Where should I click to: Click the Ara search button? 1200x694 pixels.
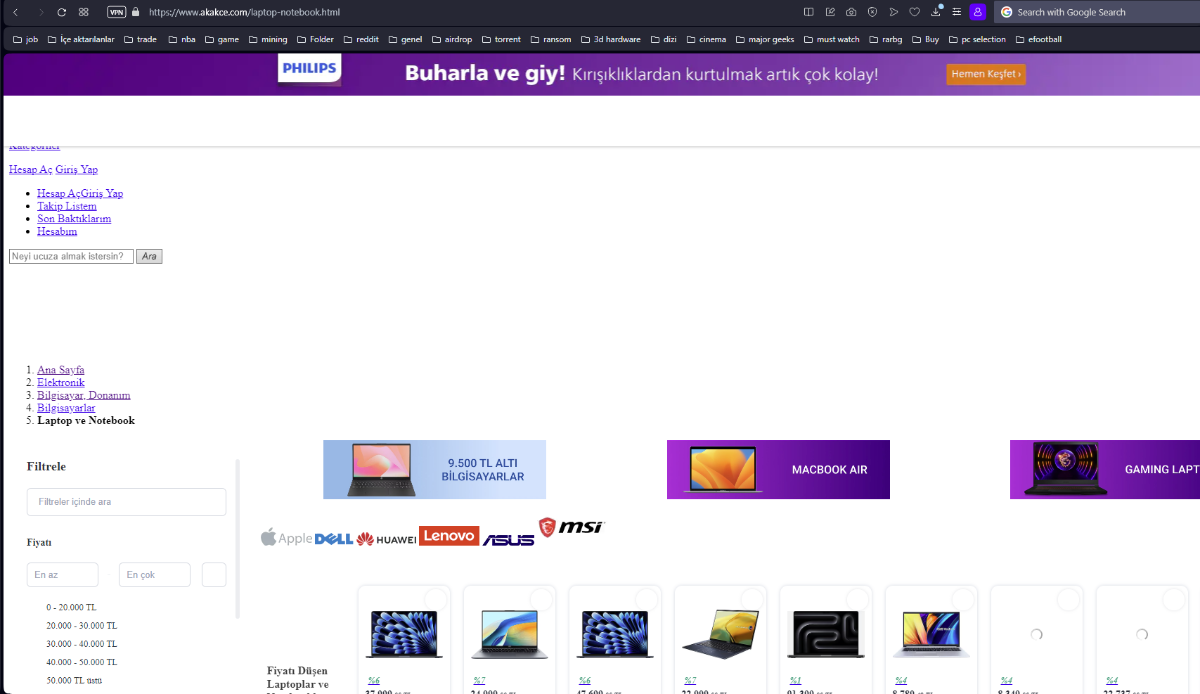(149, 257)
